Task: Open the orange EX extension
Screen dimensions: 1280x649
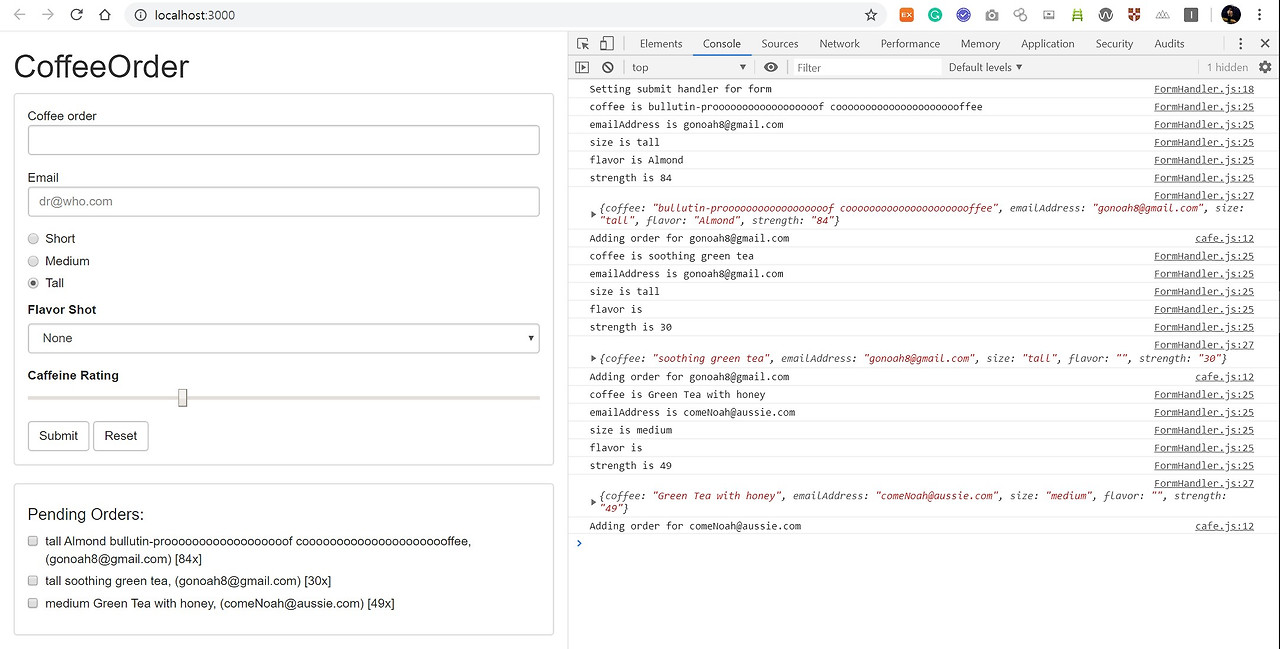Action: 906,15
